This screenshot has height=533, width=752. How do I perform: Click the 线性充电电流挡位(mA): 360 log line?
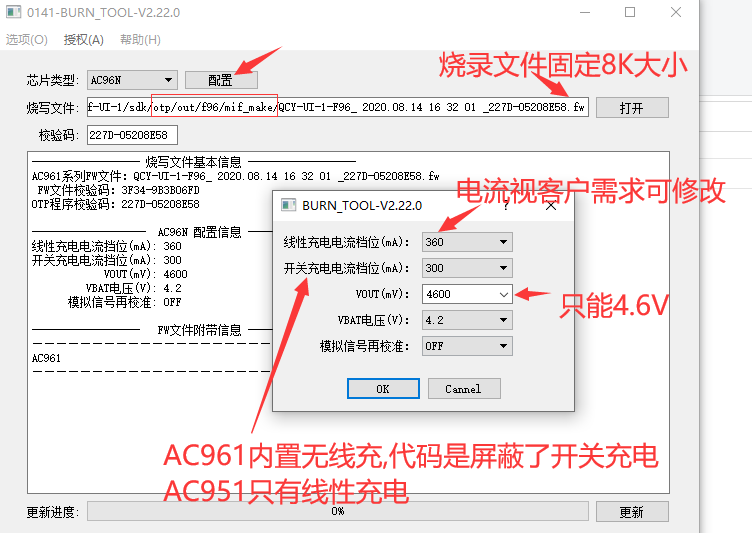[106, 246]
